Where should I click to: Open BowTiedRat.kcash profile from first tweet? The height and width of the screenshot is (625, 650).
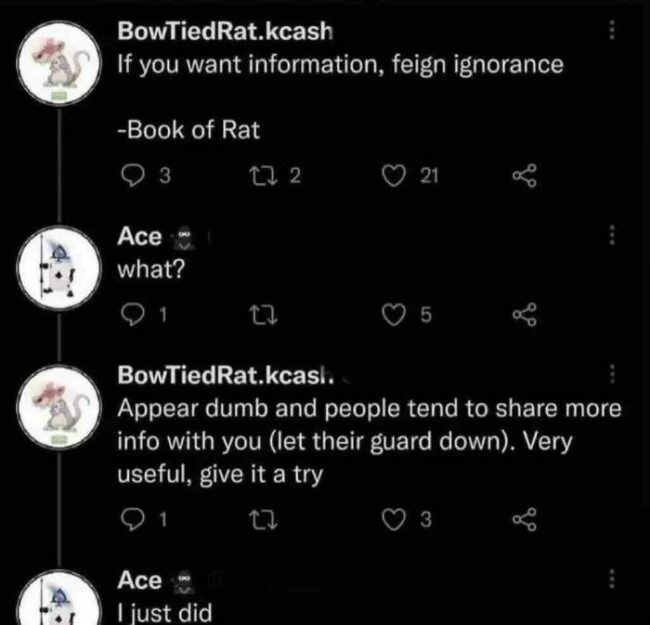tap(224, 32)
